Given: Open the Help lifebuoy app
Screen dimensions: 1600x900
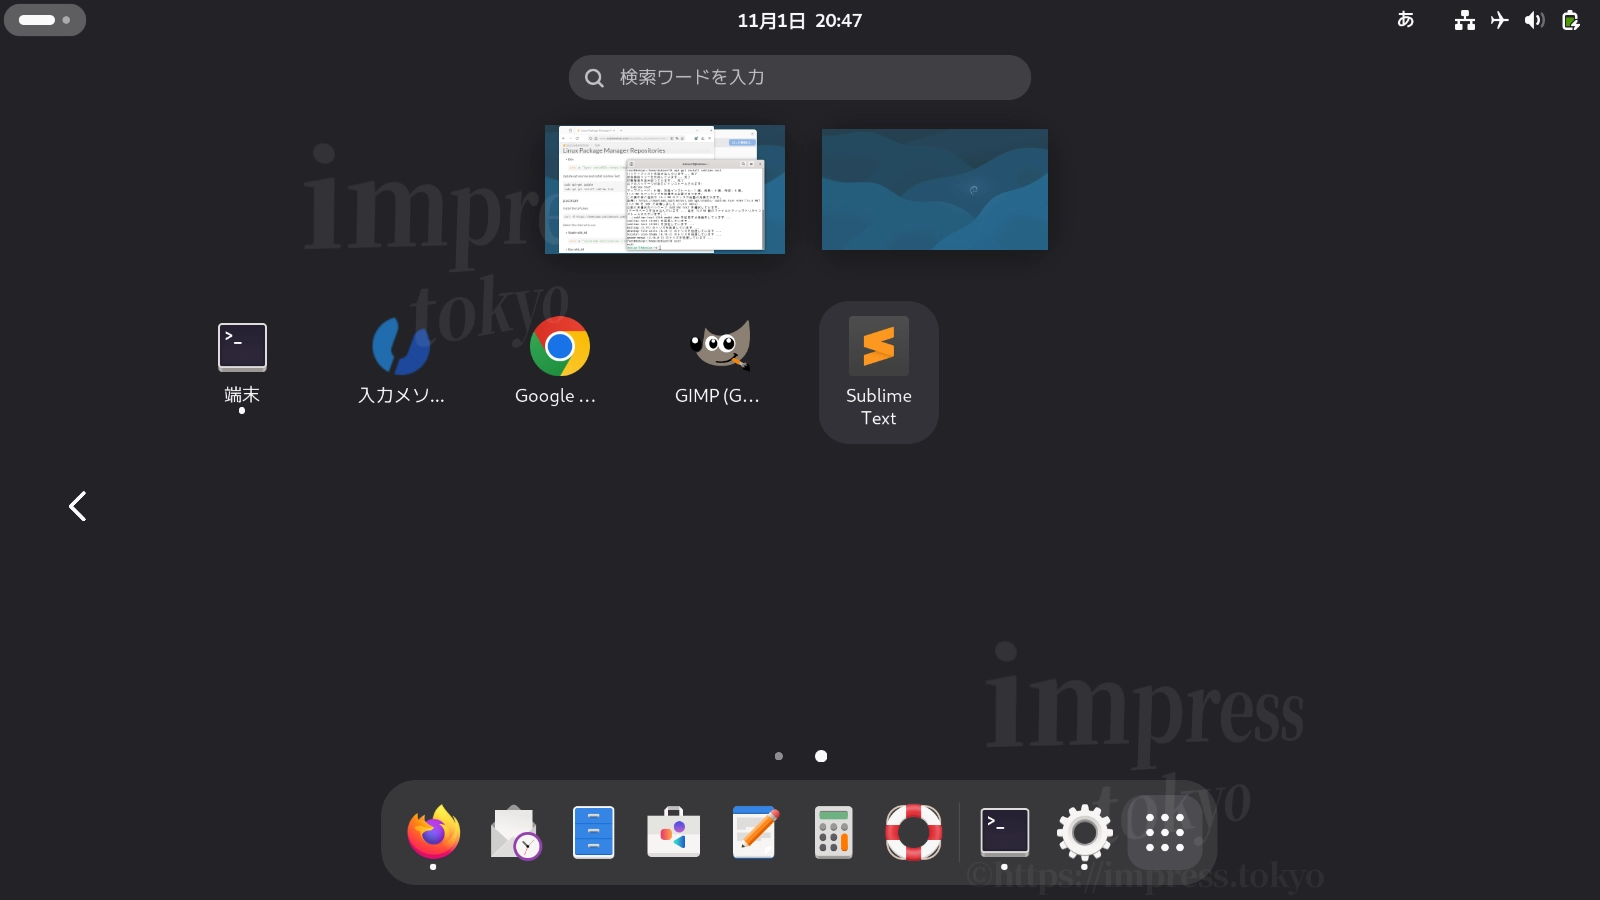Looking at the screenshot, I should click(911, 831).
